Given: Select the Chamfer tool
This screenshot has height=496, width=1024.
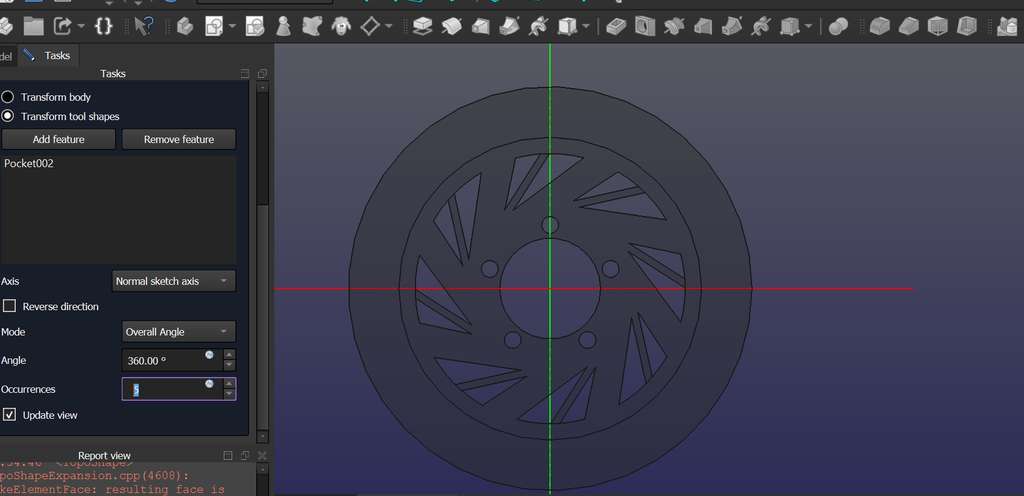Looking at the screenshot, I should click(x=909, y=26).
